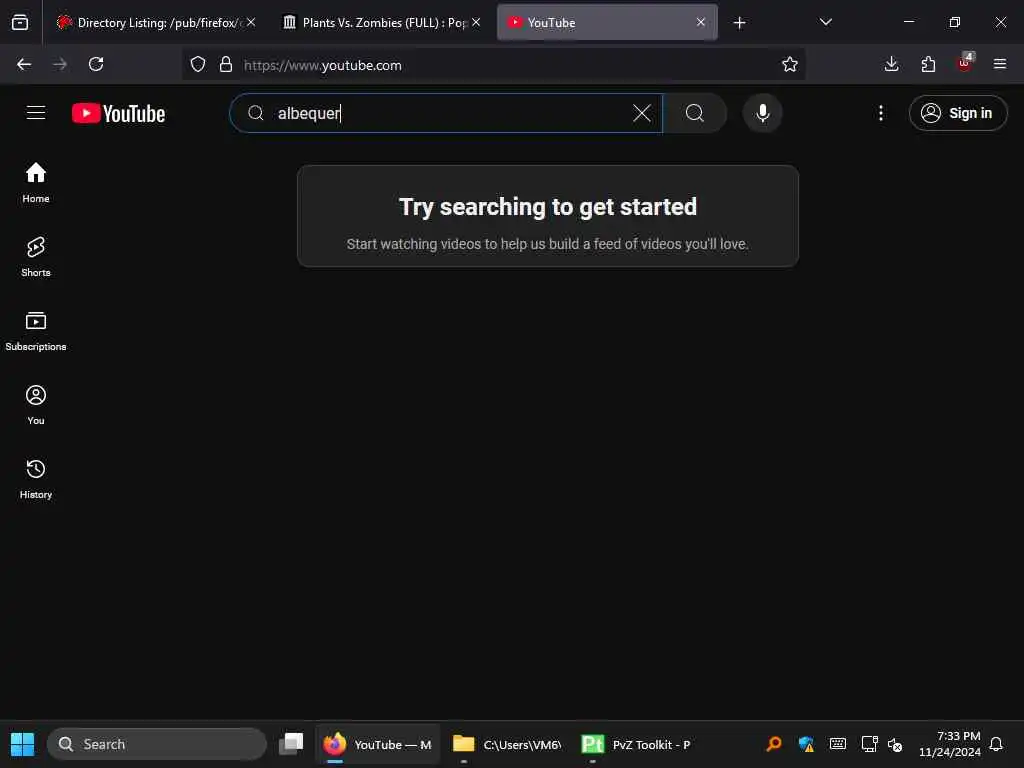Click the muted volume tray icon
This screenshot has width=1024, height=768.
[895, 744]
